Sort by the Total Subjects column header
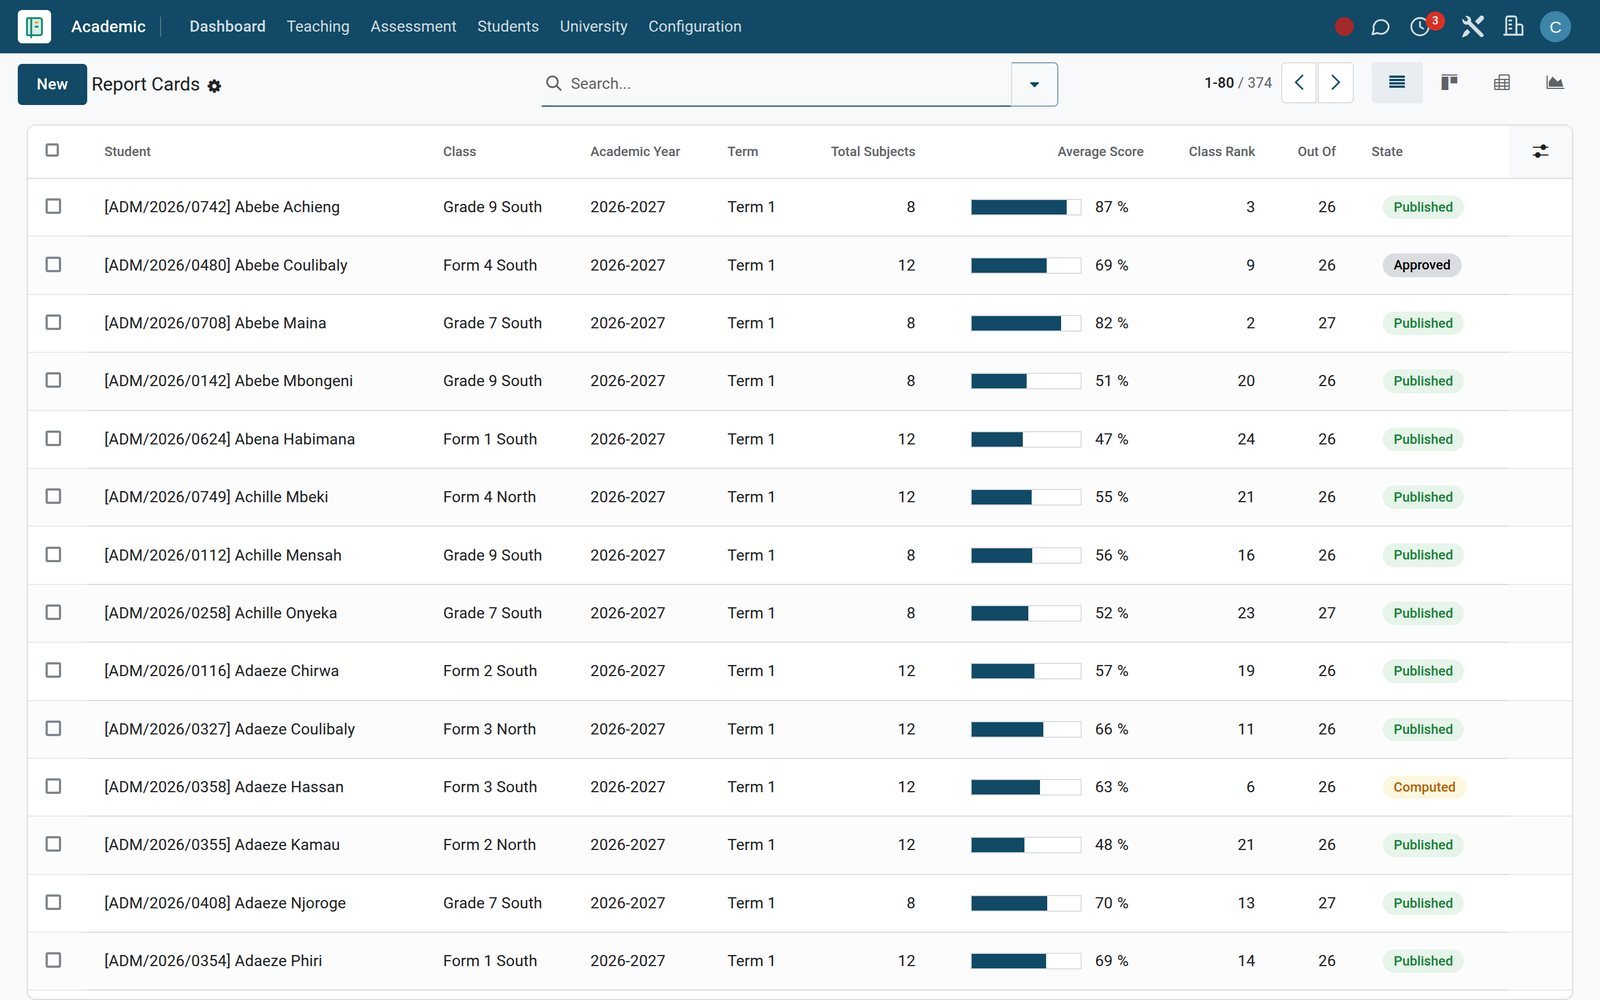This screenshot has width=1600, height=1000. click(872, 152)
